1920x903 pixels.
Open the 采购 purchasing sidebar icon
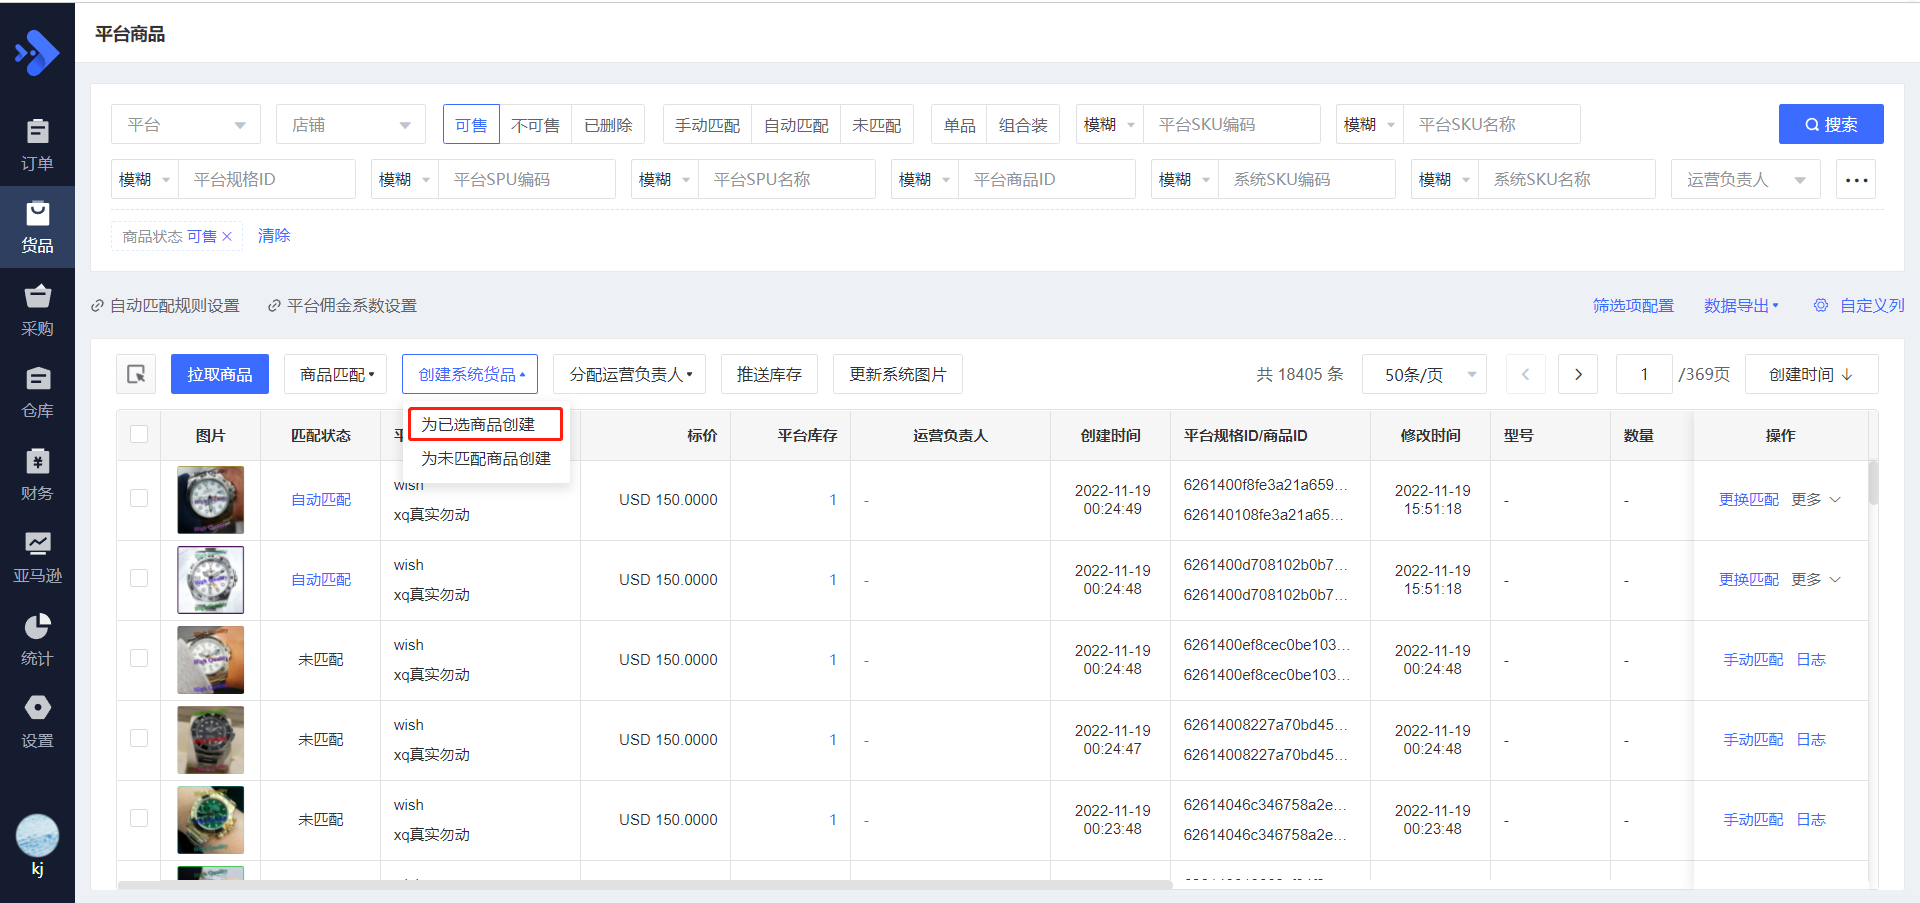pos(37,310)
